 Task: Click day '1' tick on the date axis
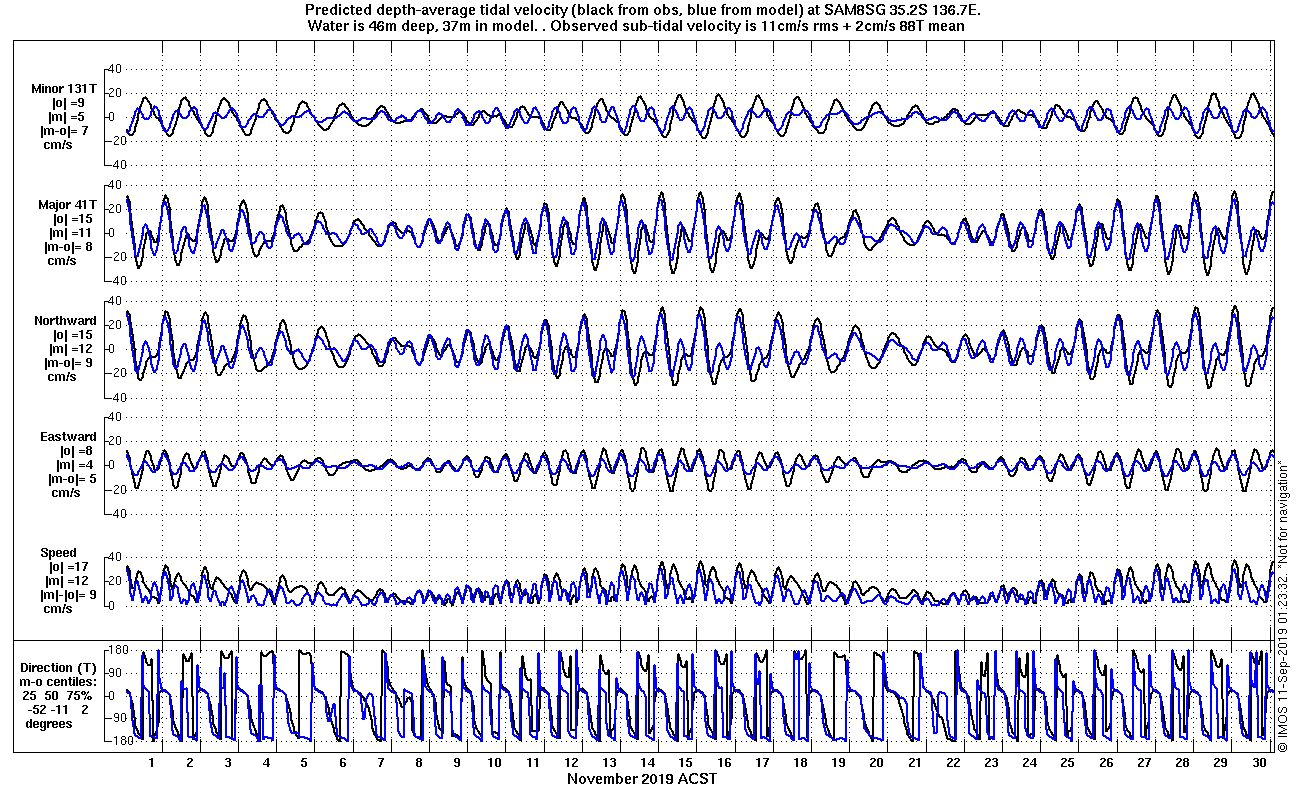(x=151, y=762)
